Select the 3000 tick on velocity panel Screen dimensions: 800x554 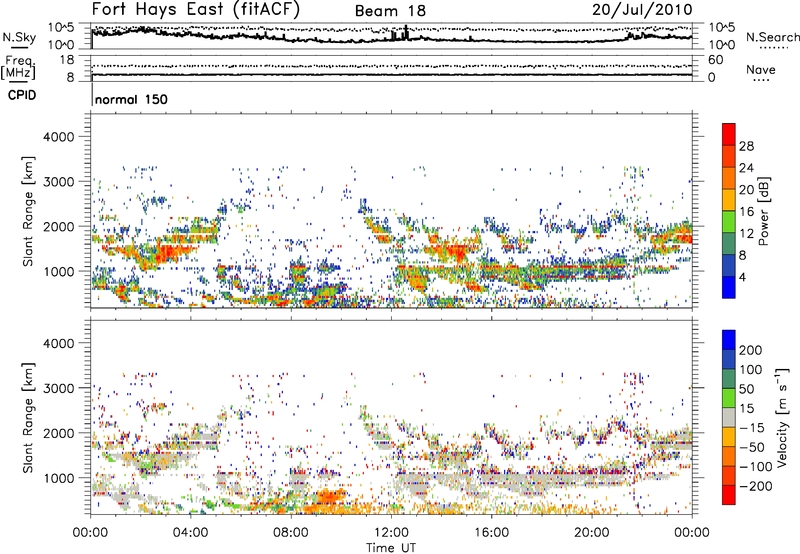click(x=58, y=388)
